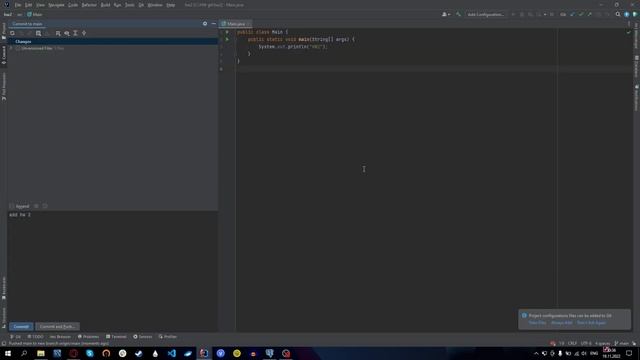Select the Changes row in commit tree

coord(113,42)
